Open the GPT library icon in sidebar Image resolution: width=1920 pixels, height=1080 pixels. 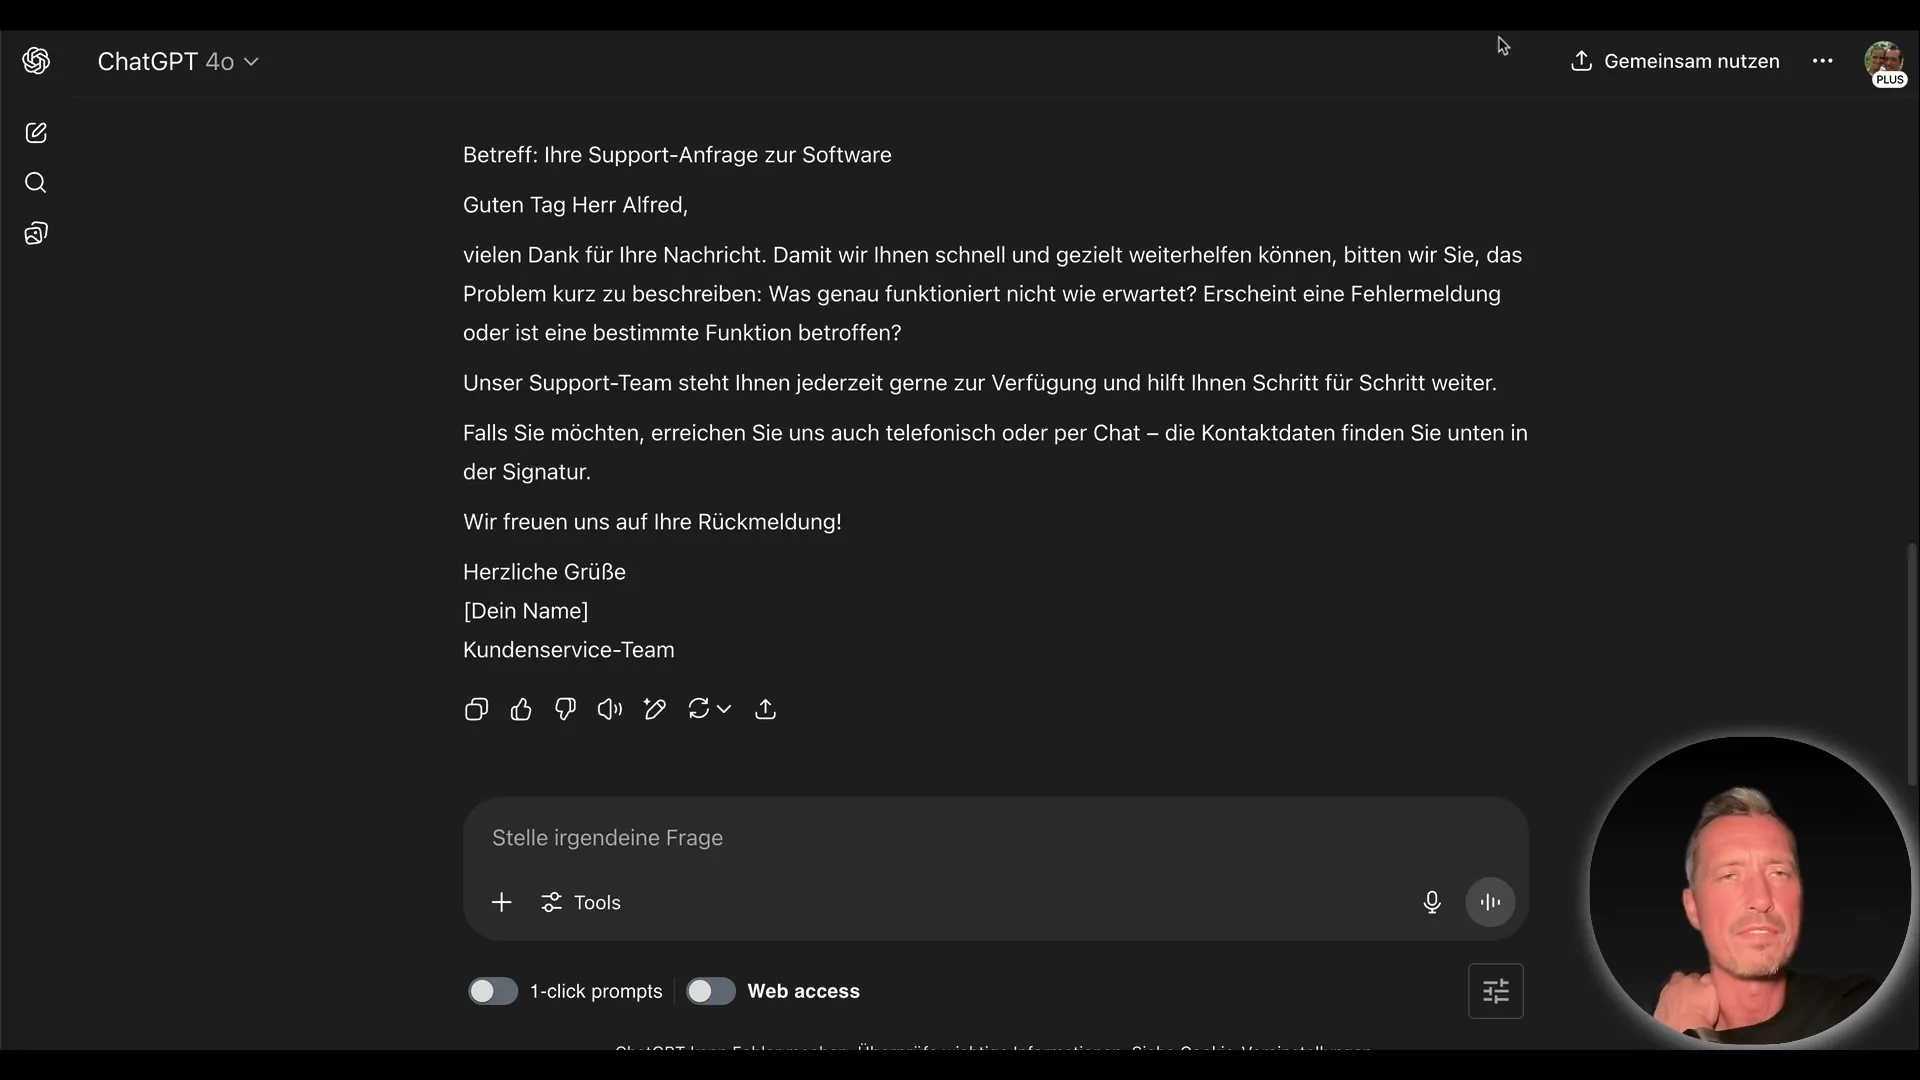[36, 232]
